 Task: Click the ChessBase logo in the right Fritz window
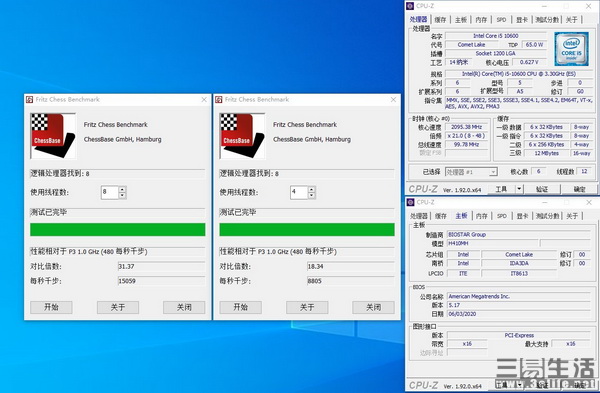242,136
